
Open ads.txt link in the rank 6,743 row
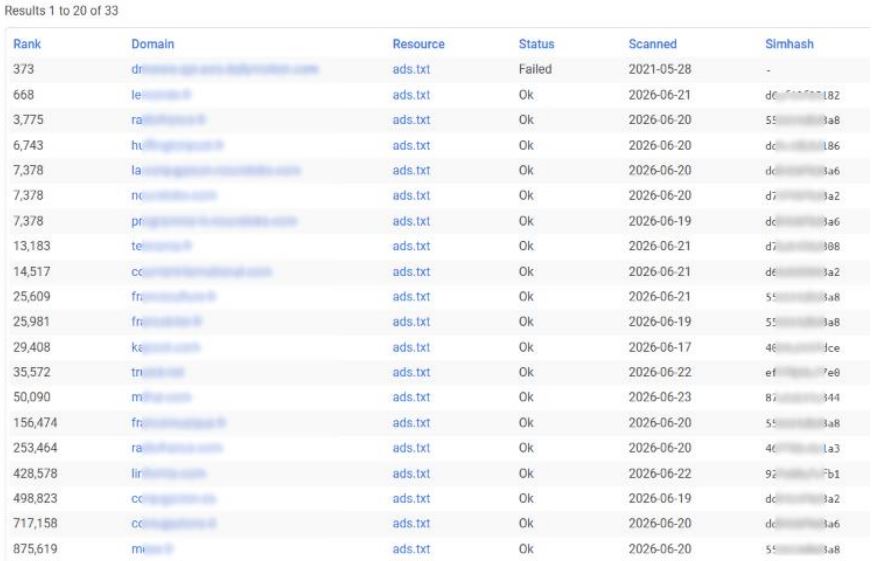coord(411,146)
